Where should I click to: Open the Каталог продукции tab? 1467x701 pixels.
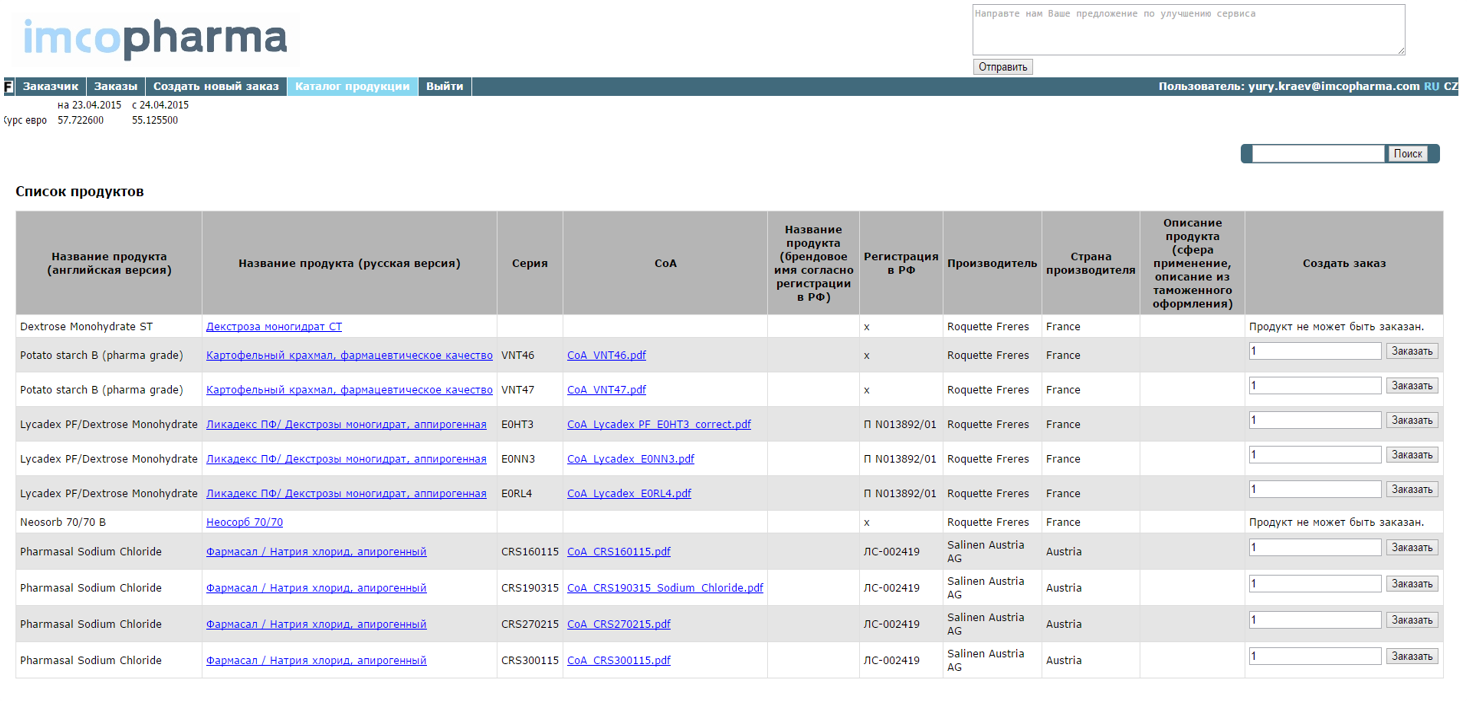point(352,87)
